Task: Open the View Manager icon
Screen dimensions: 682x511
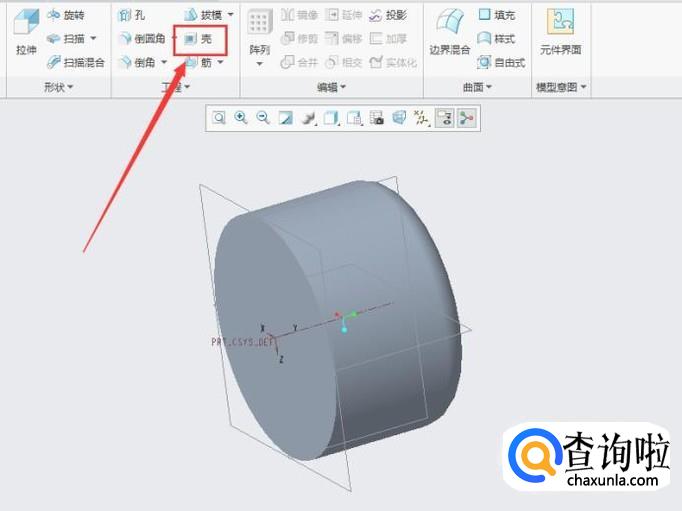Action: coord(376,118)
